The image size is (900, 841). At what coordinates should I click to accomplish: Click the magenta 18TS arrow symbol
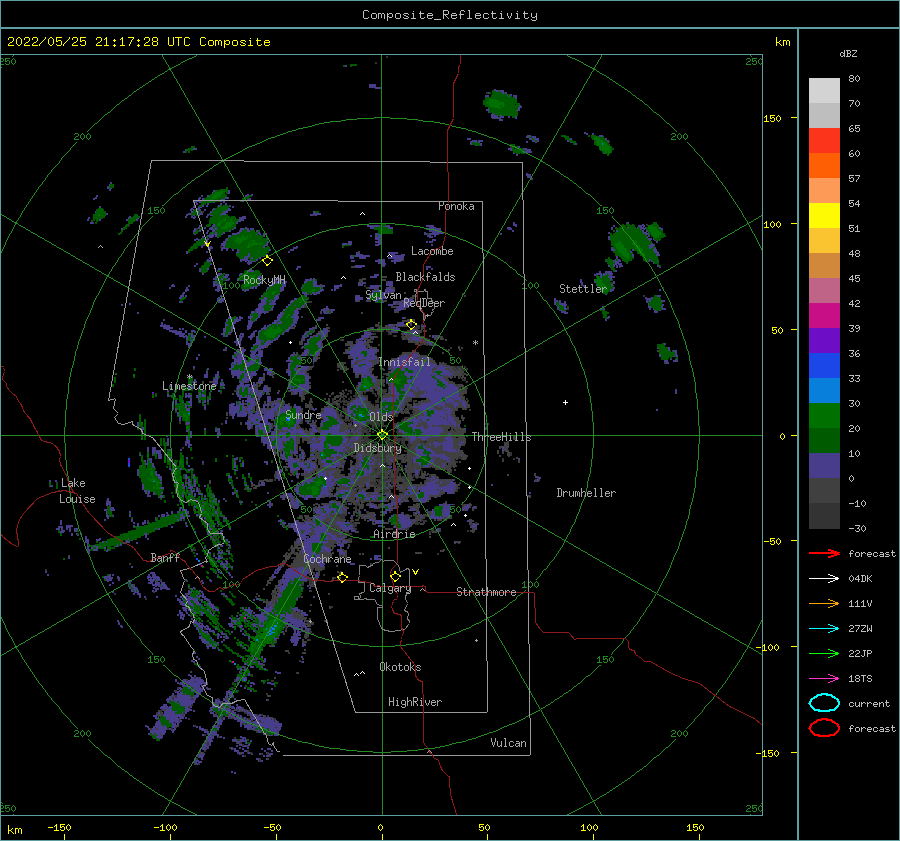824,679
